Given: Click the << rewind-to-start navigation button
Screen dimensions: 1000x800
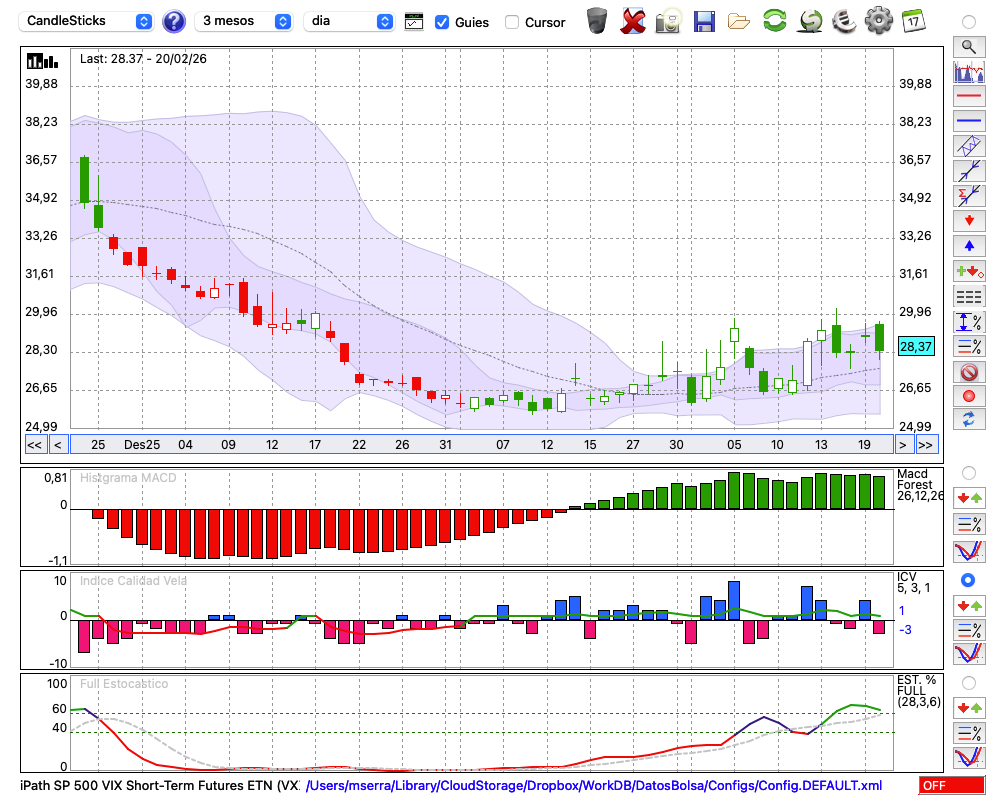Looking at the screenshot, I should click(x=34, y=445).
